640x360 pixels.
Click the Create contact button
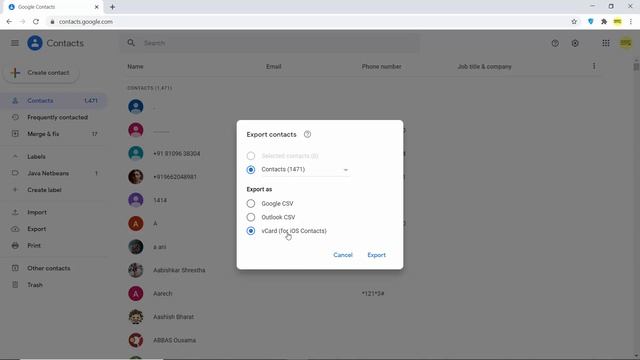(x=41, y=73)
